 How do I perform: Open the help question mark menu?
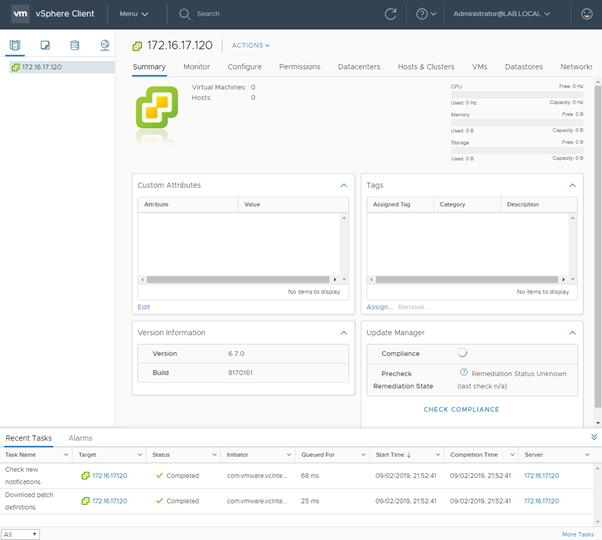426,14
